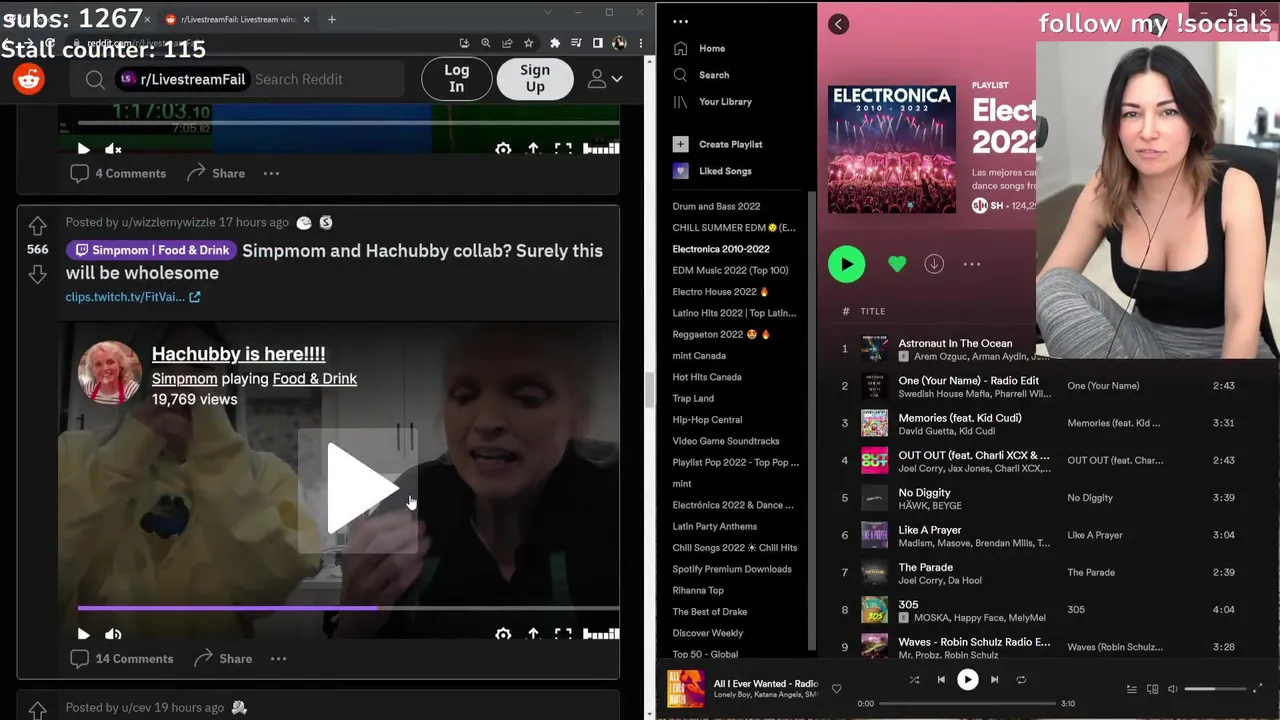Image resolution: width=1280 pixels, height=720 pixels.
Task: Switch to the r/LivestreamFail browser tab
Action: click(238, 19)
